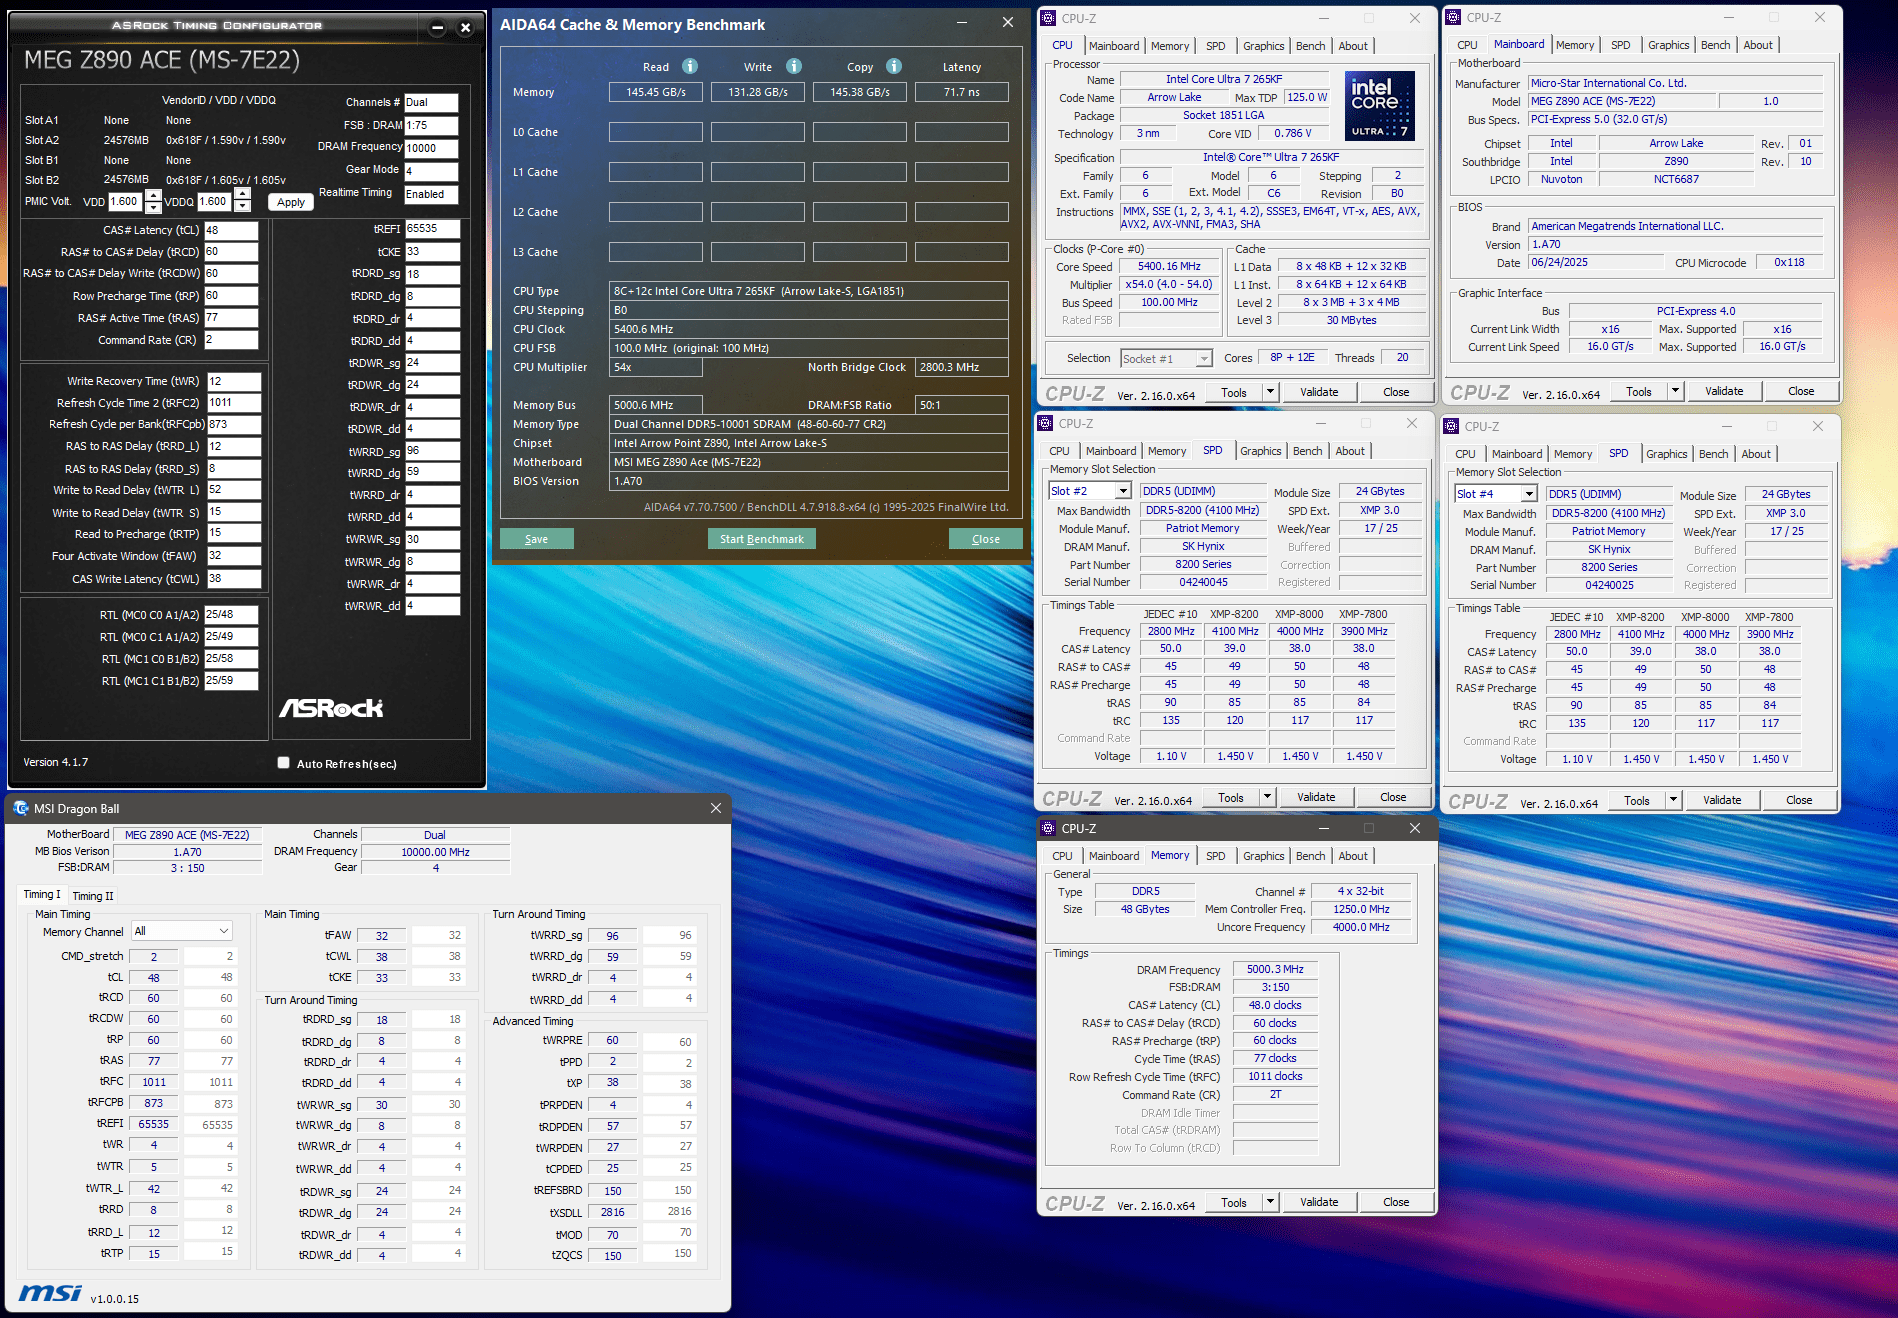1898x1318 pixels.
Task: Open the SPD tab in the CPU-Z Memory window
Action: pos(1215,856)
